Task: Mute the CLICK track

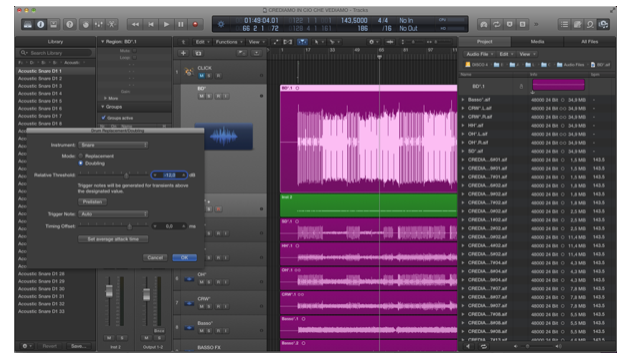Action: point(201,75)
